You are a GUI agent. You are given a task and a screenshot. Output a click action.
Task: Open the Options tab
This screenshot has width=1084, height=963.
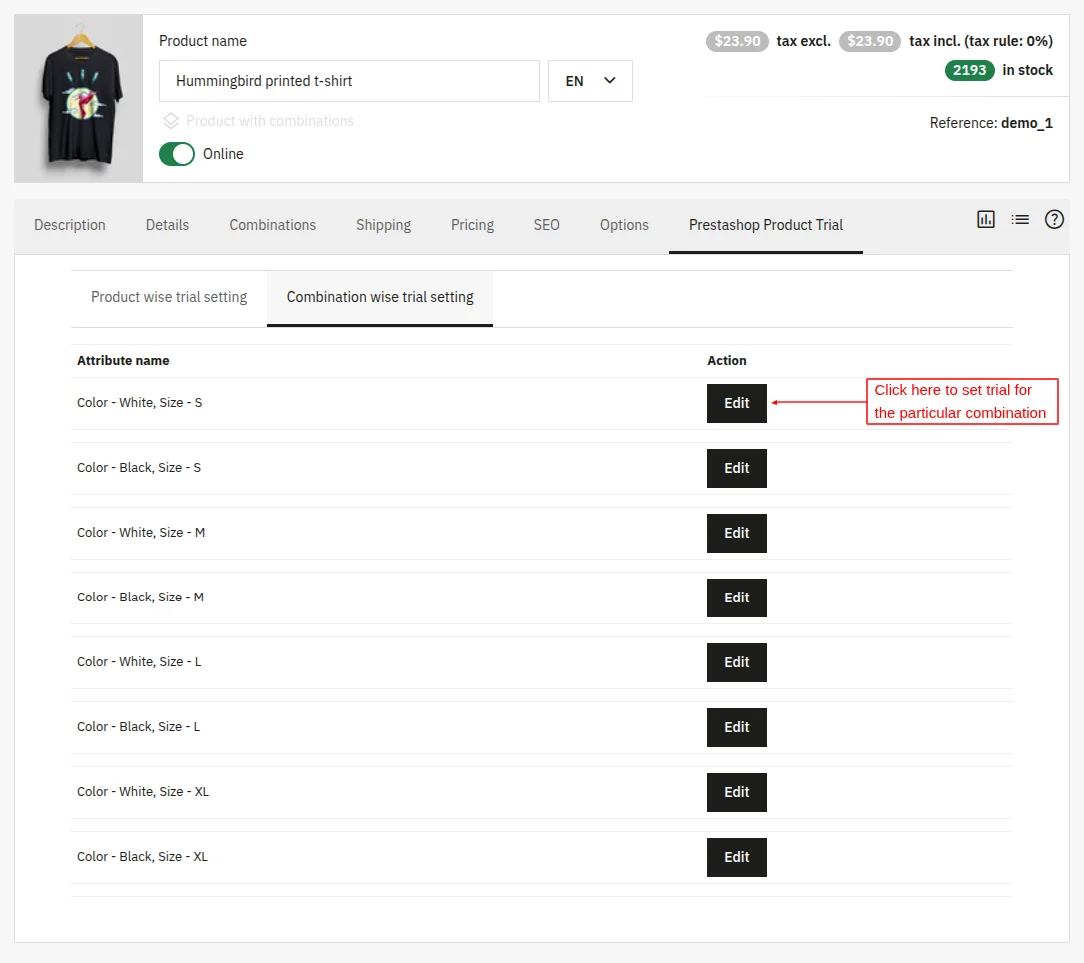(624, 225)
